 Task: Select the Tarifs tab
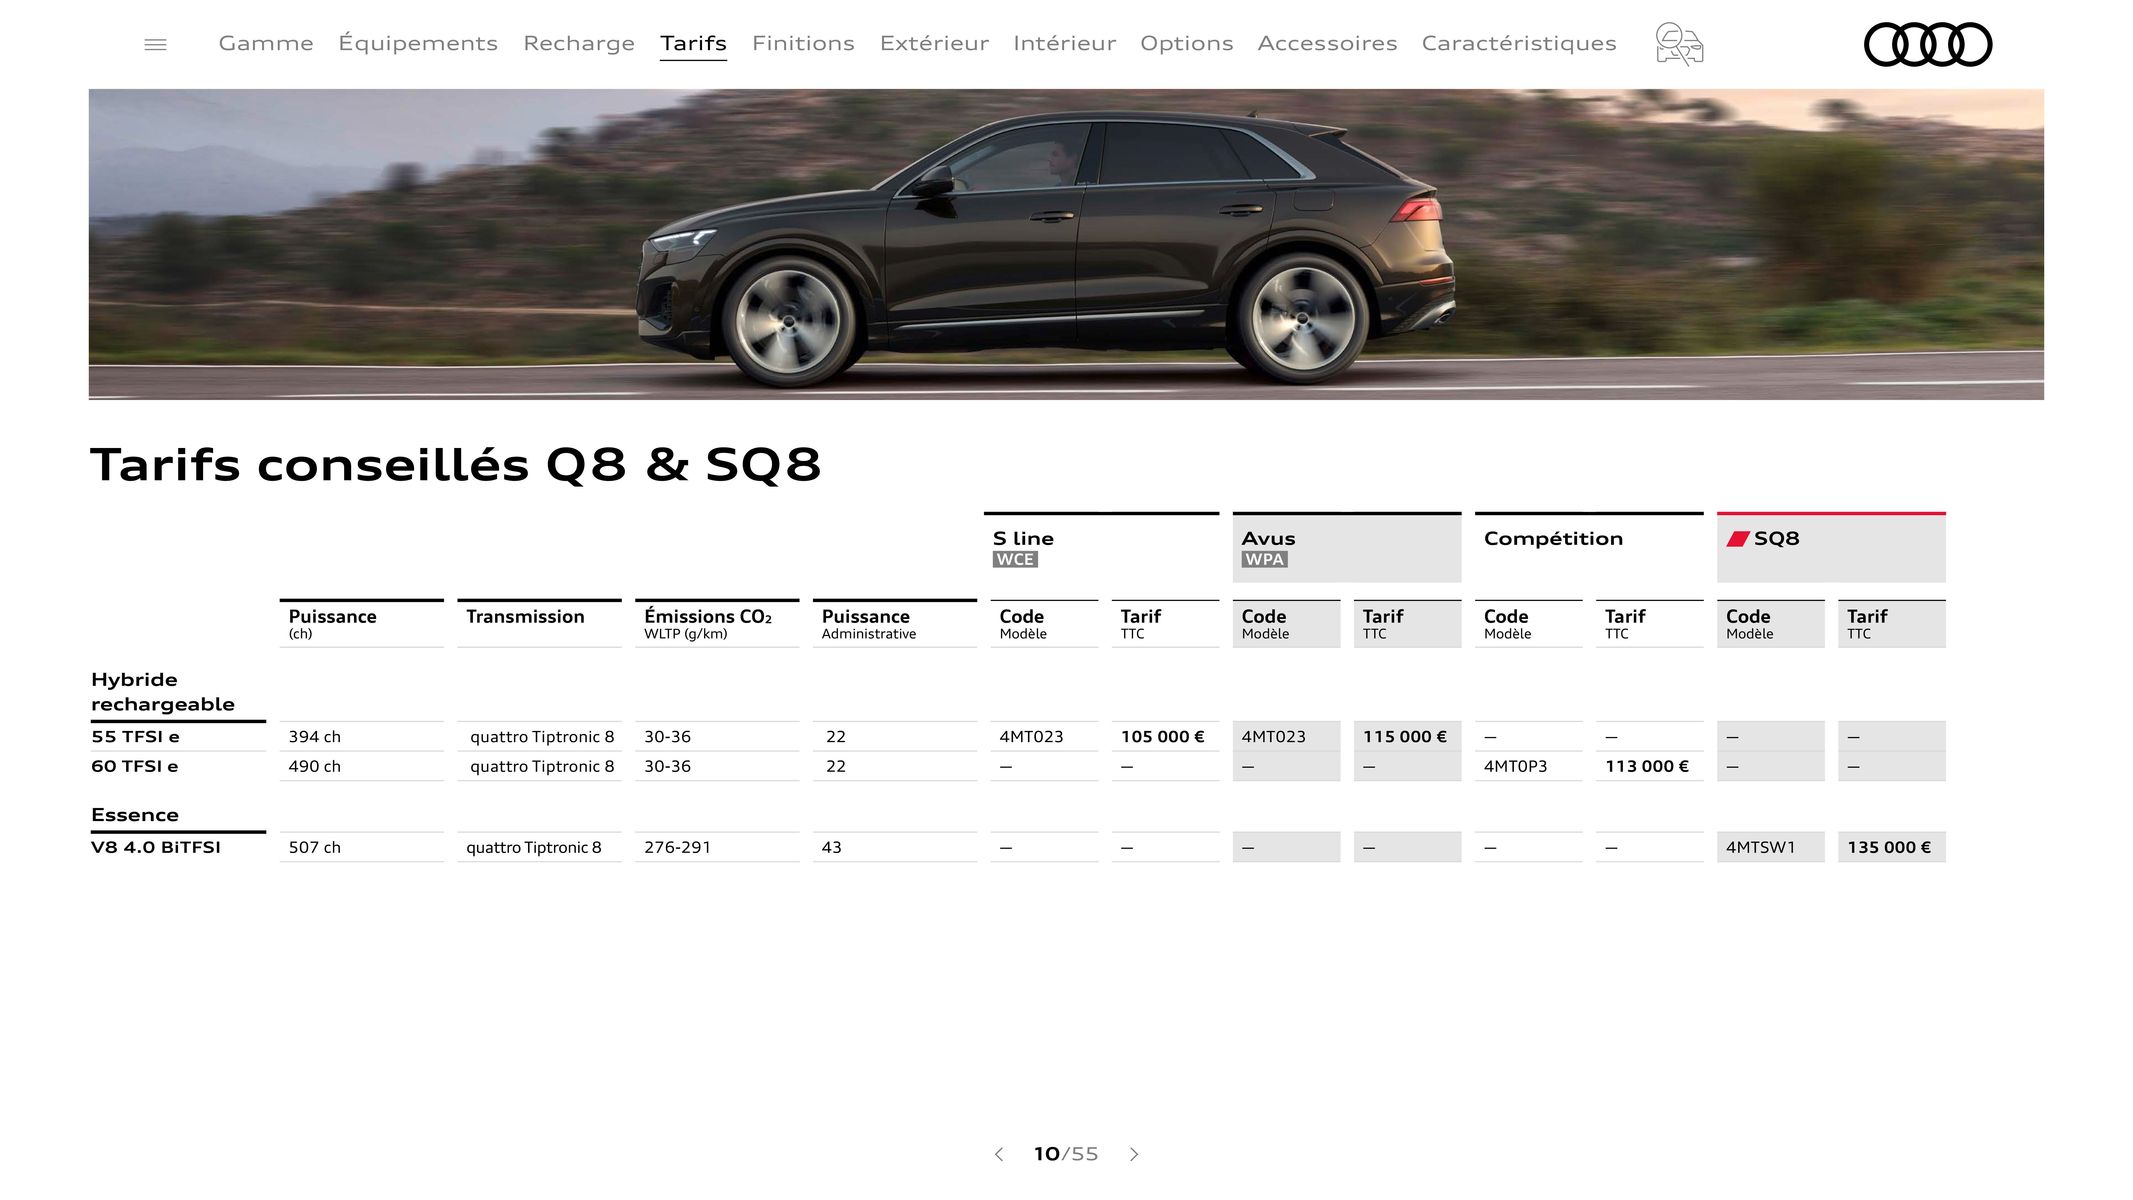pyautogui.click(x=693, y=43)
